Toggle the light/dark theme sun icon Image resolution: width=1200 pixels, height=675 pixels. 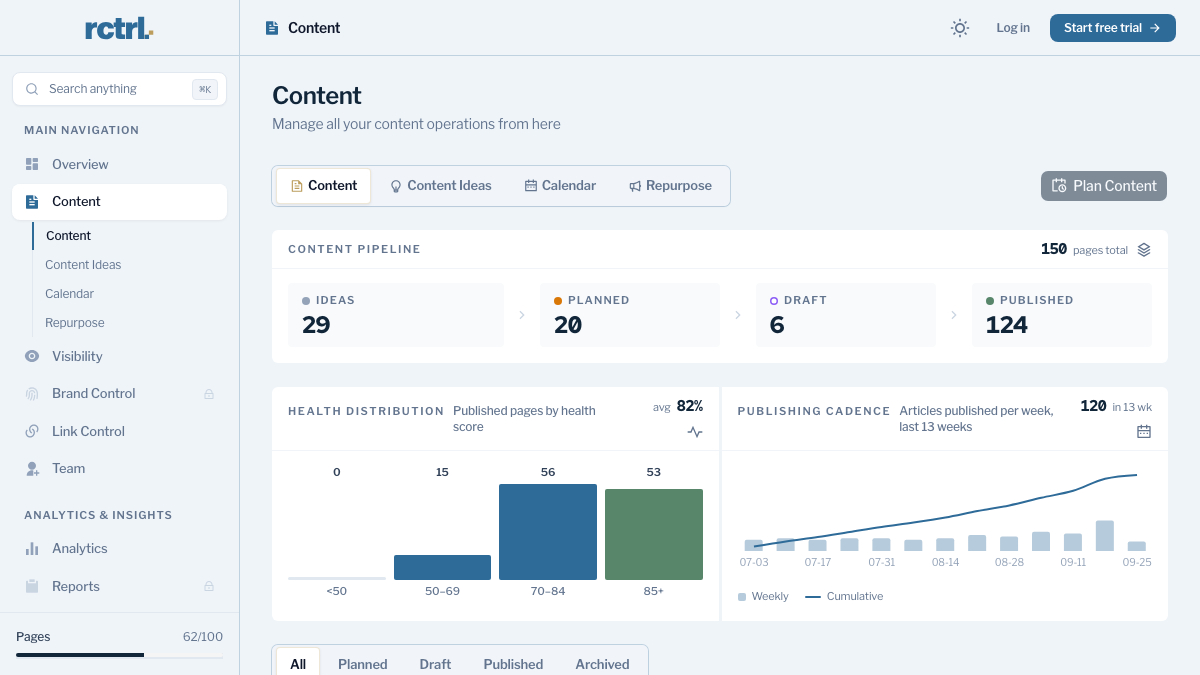click(x=960, y=28)
